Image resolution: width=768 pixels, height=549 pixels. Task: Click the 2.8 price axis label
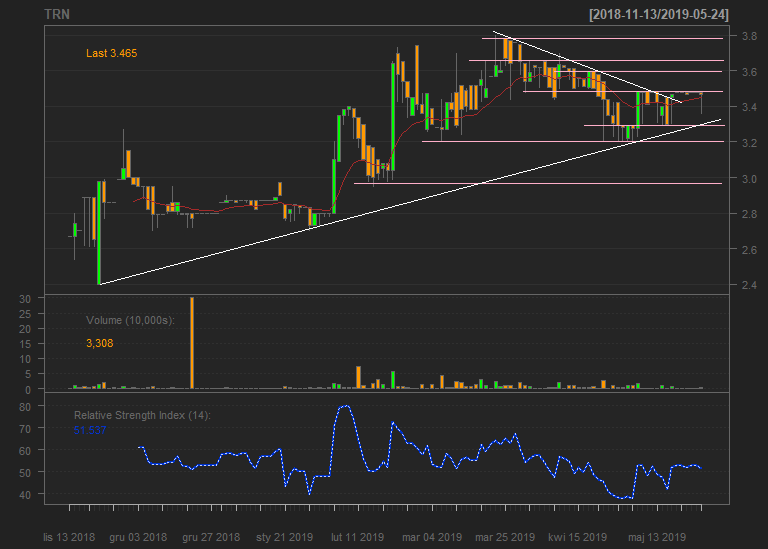pyautogui.click(x=749, y=214)
